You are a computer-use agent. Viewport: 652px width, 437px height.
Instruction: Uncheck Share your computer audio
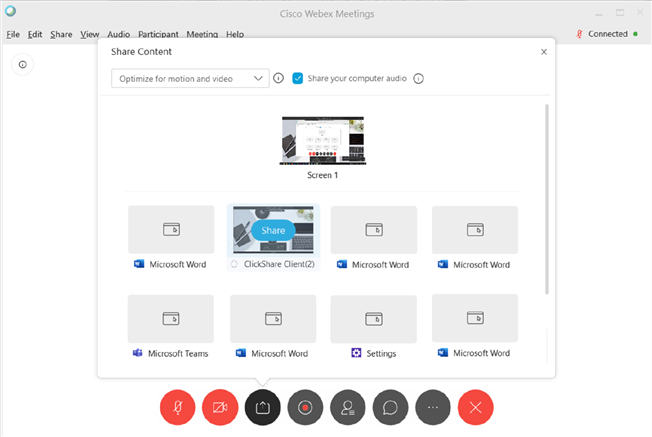(298, 78)
